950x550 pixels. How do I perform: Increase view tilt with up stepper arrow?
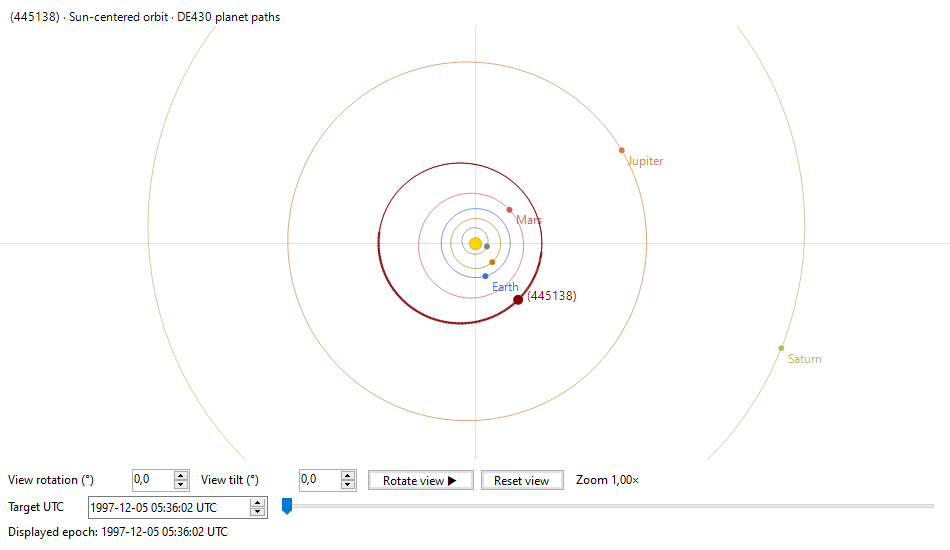348,475
